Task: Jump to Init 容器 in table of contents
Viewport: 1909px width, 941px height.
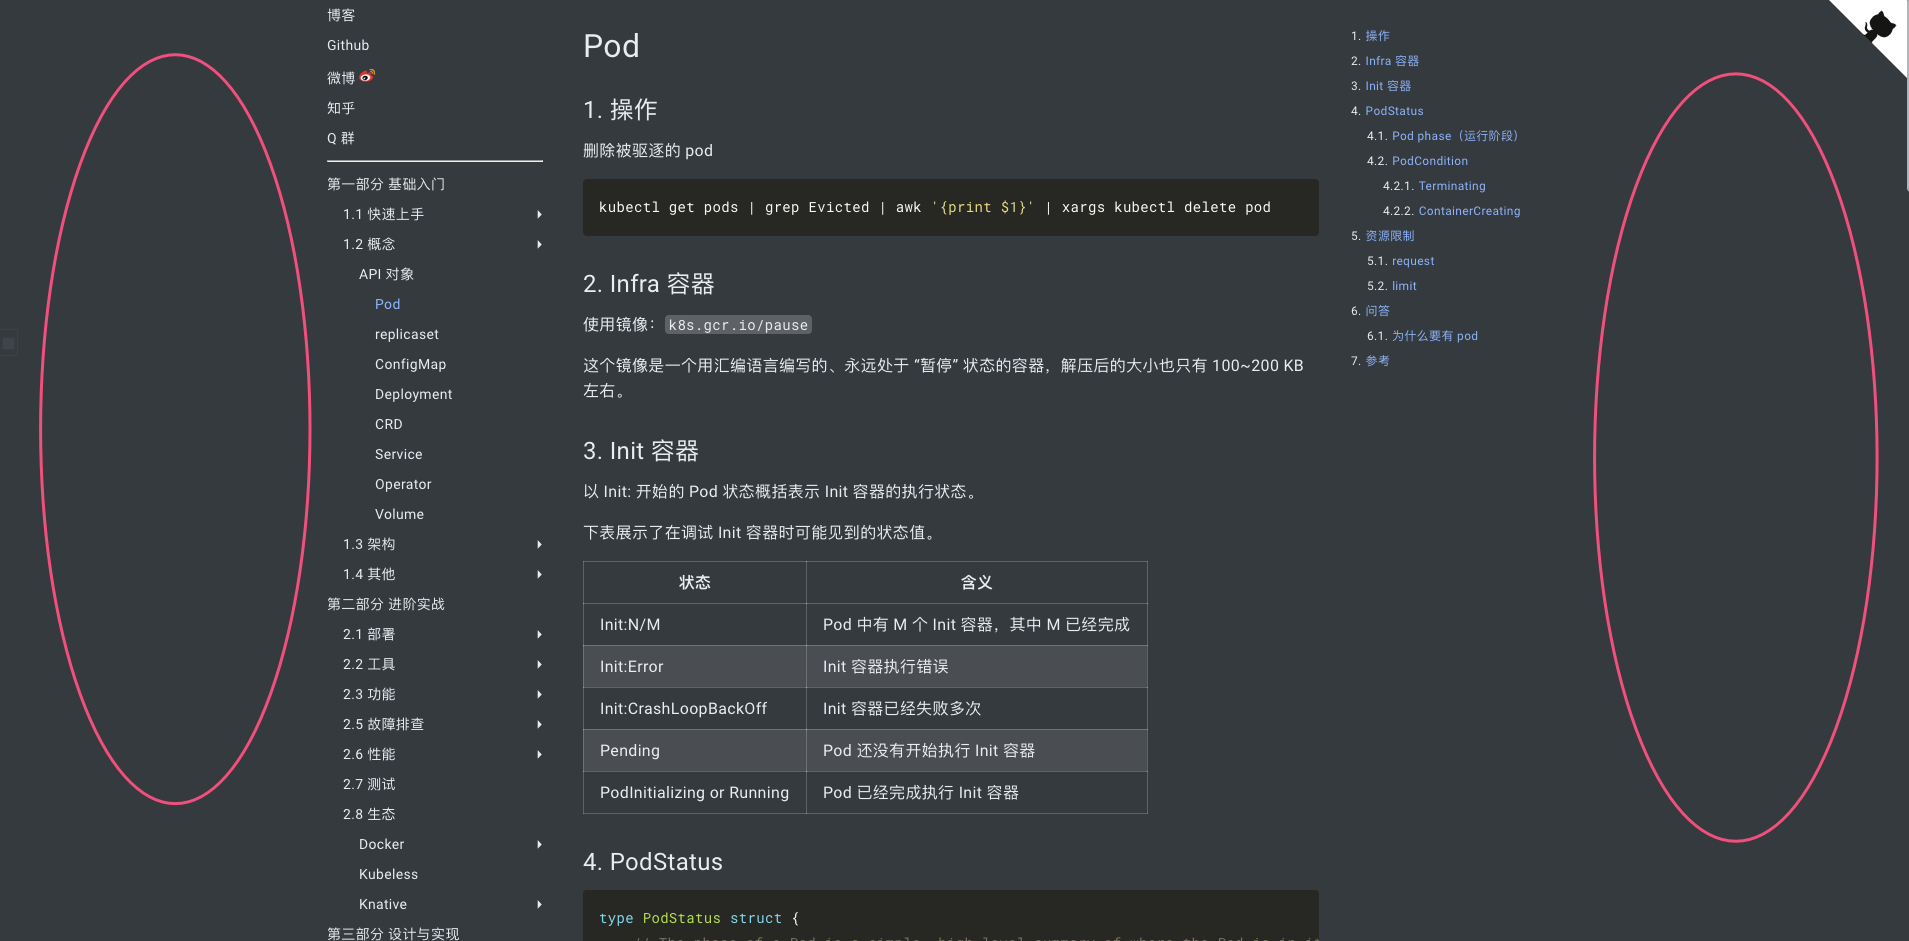Action: 1388,86
